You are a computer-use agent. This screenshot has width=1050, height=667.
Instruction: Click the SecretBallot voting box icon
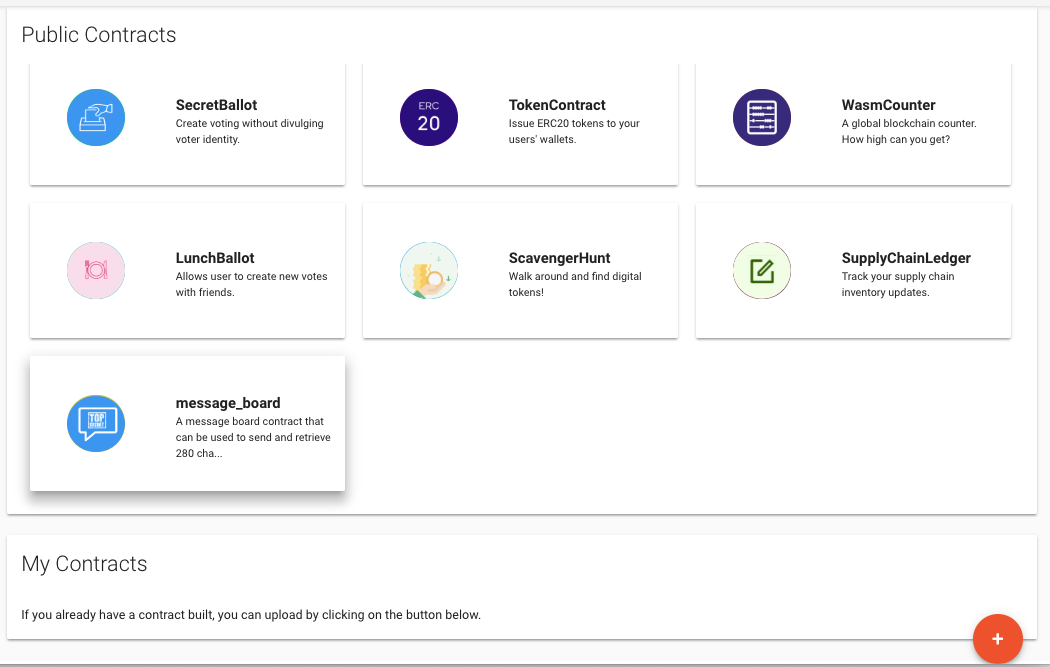96,117
